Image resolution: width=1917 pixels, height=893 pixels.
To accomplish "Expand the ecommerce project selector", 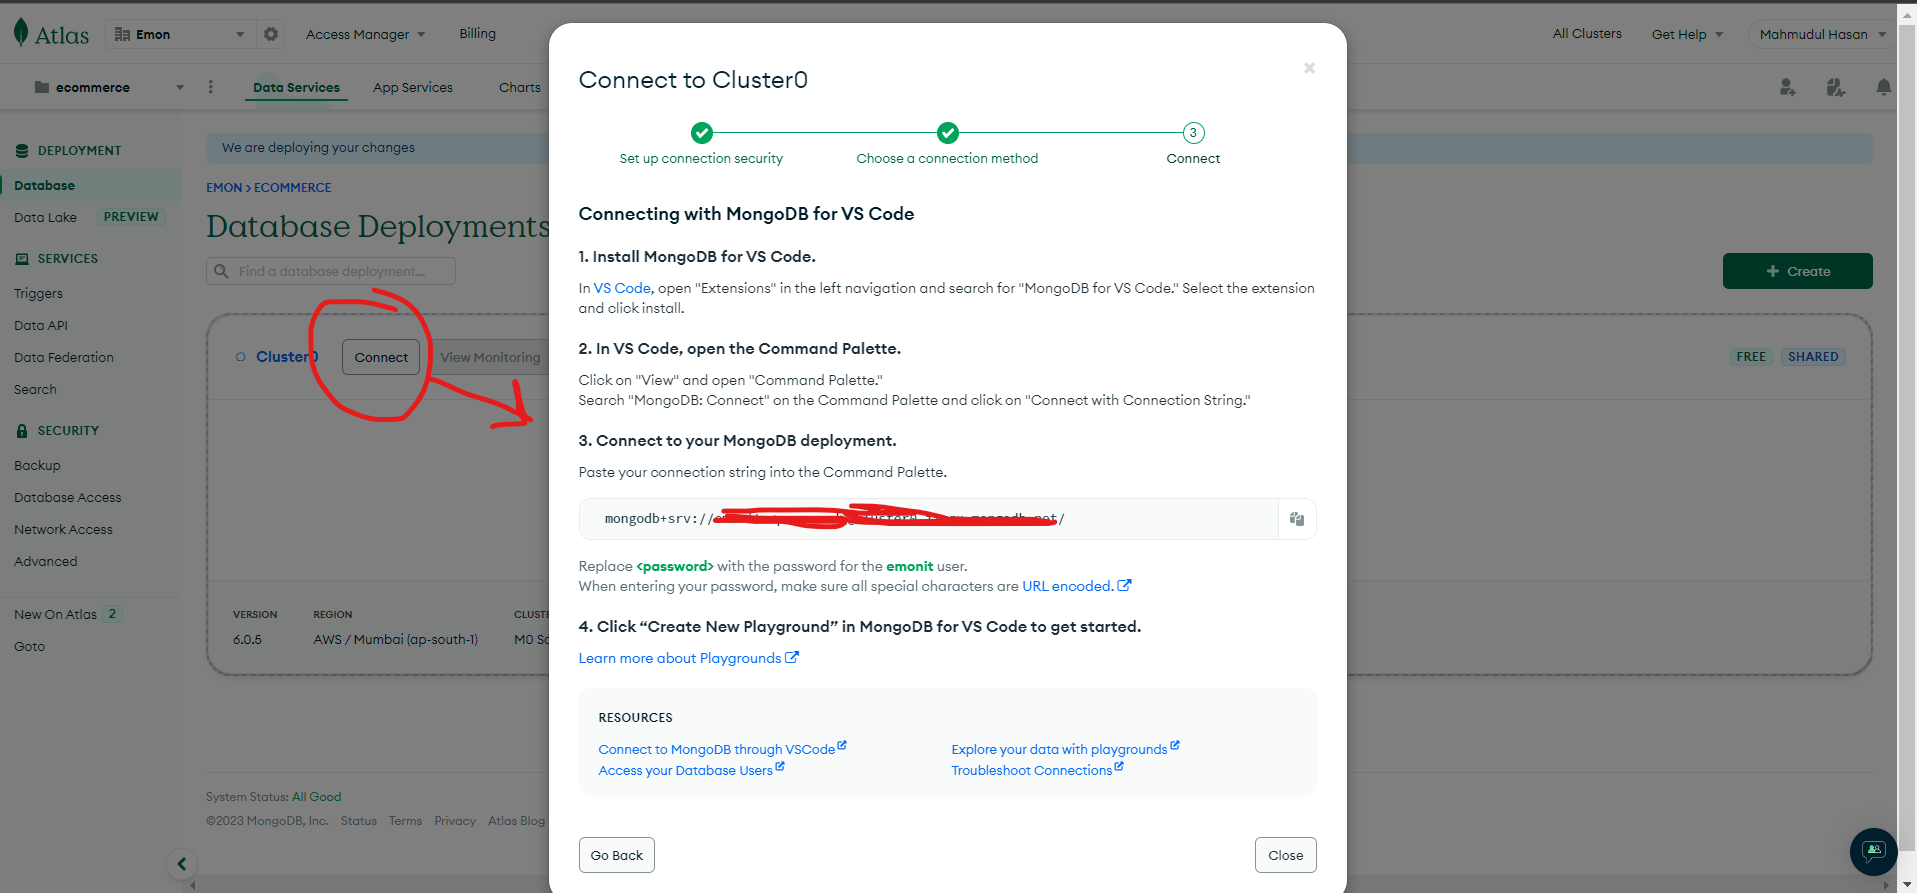I will (x=109, y=87).
